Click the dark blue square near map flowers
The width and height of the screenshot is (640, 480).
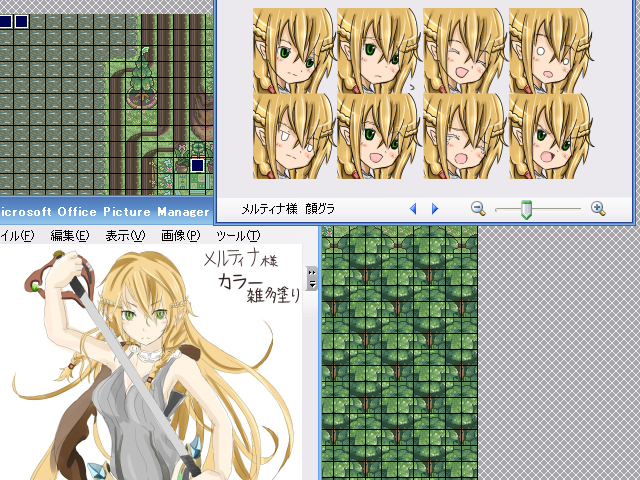198,165
